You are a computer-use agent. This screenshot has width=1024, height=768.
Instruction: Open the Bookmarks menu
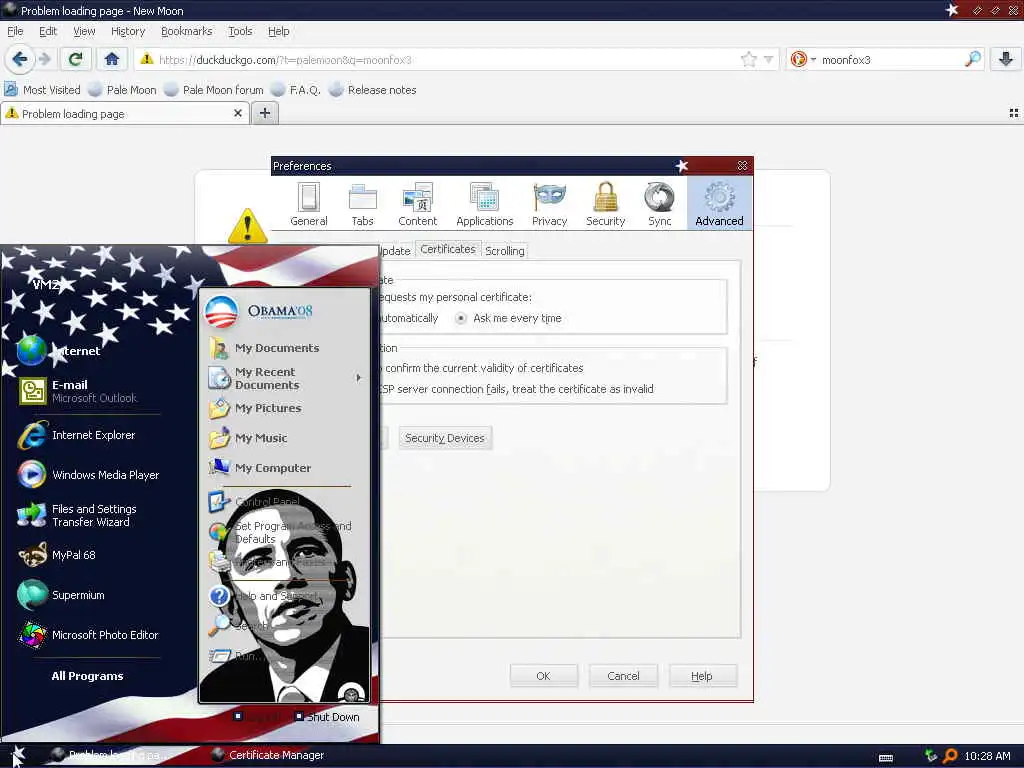click(186, 31)
